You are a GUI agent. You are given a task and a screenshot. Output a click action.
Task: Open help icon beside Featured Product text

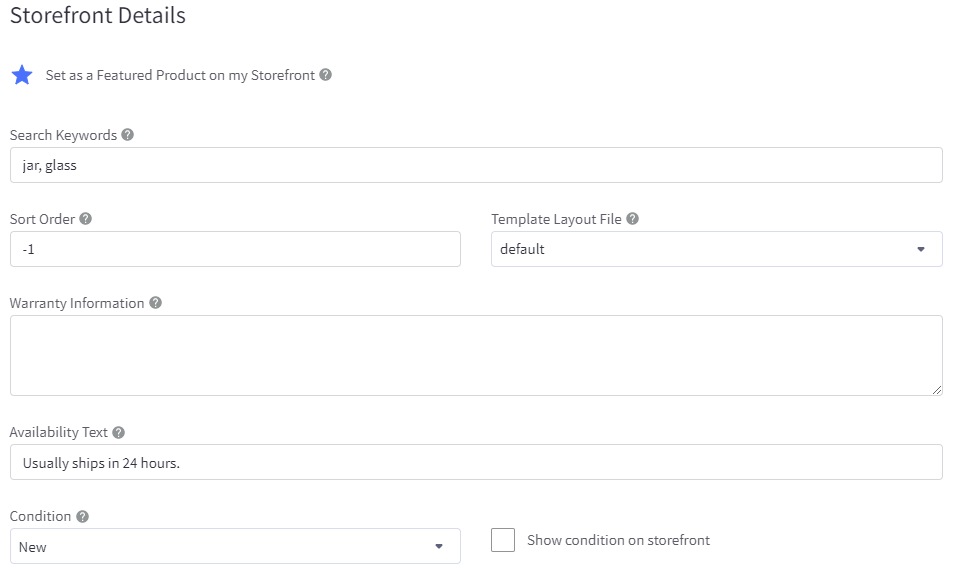click(326, 75)
